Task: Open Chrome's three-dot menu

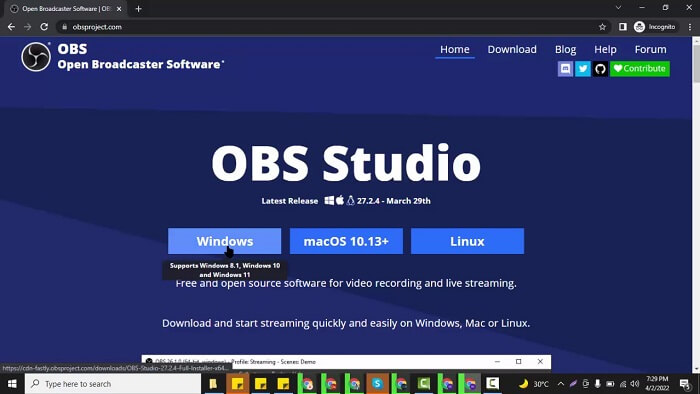Action: (690, 27)
